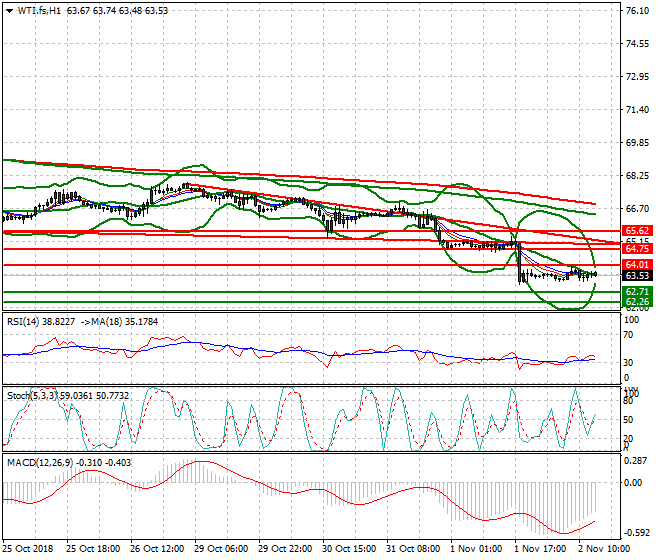Select the red 64.75 price level label

pos(637,249)
